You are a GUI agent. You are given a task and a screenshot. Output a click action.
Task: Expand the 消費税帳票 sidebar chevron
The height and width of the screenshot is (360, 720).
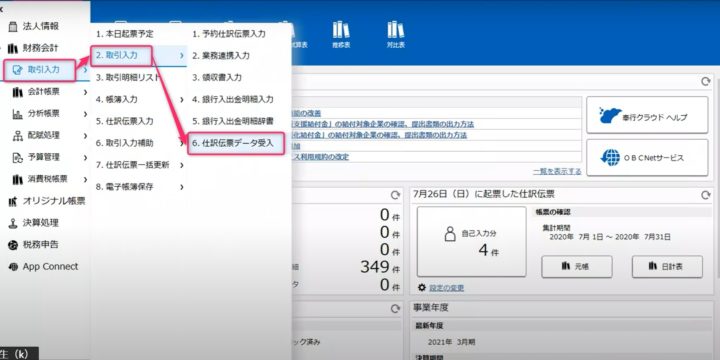click(x=85, y=180)
